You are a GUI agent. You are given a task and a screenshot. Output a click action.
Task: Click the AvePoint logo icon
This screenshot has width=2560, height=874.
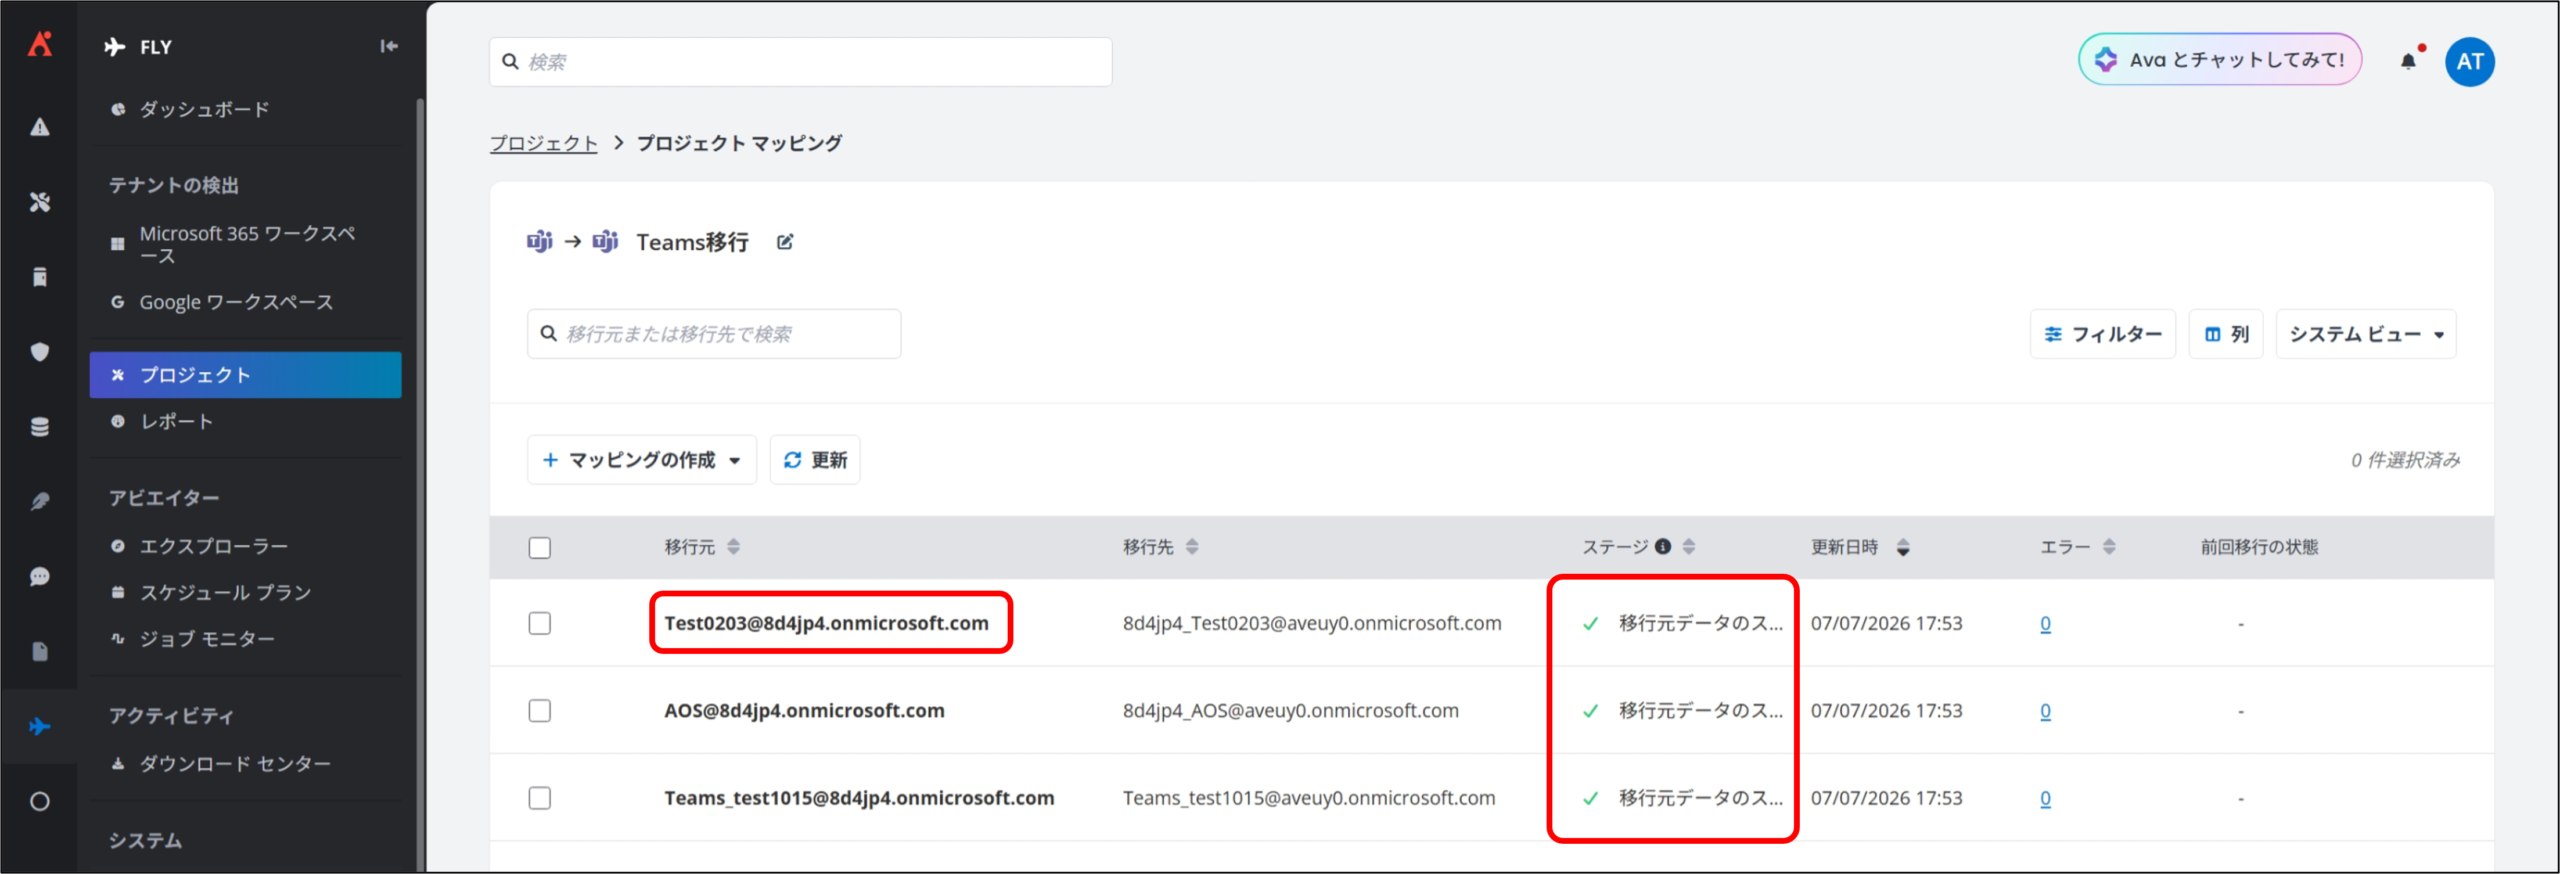40,44
